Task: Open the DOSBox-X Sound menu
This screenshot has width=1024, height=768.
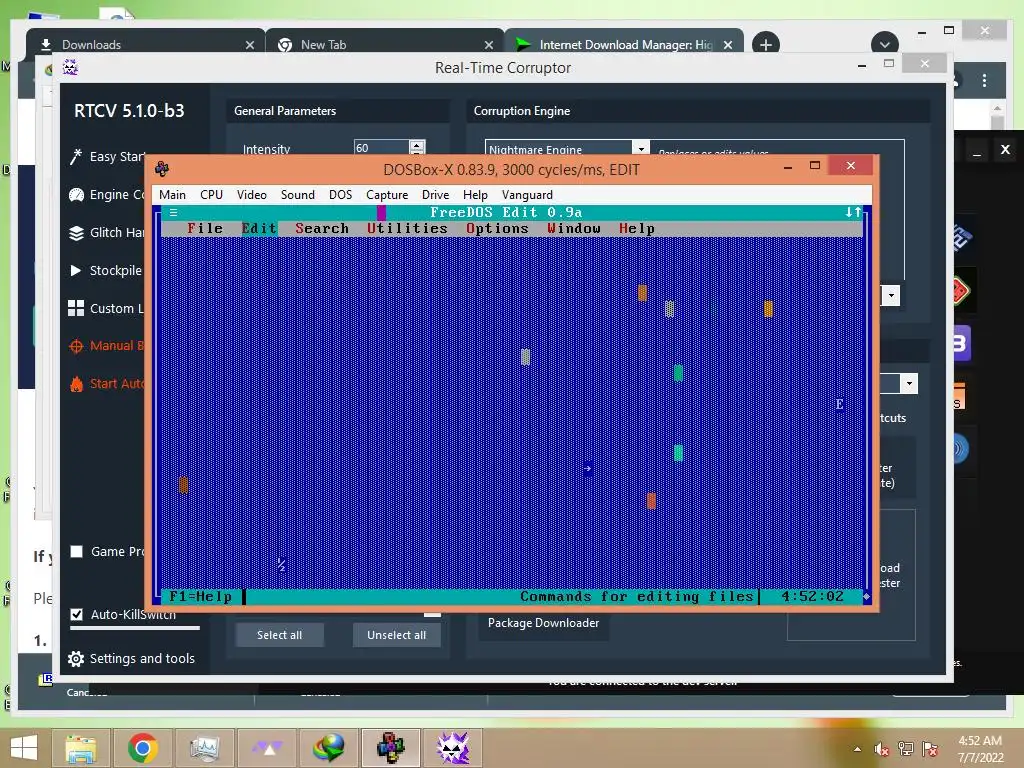Action: (x=298, y=195)
